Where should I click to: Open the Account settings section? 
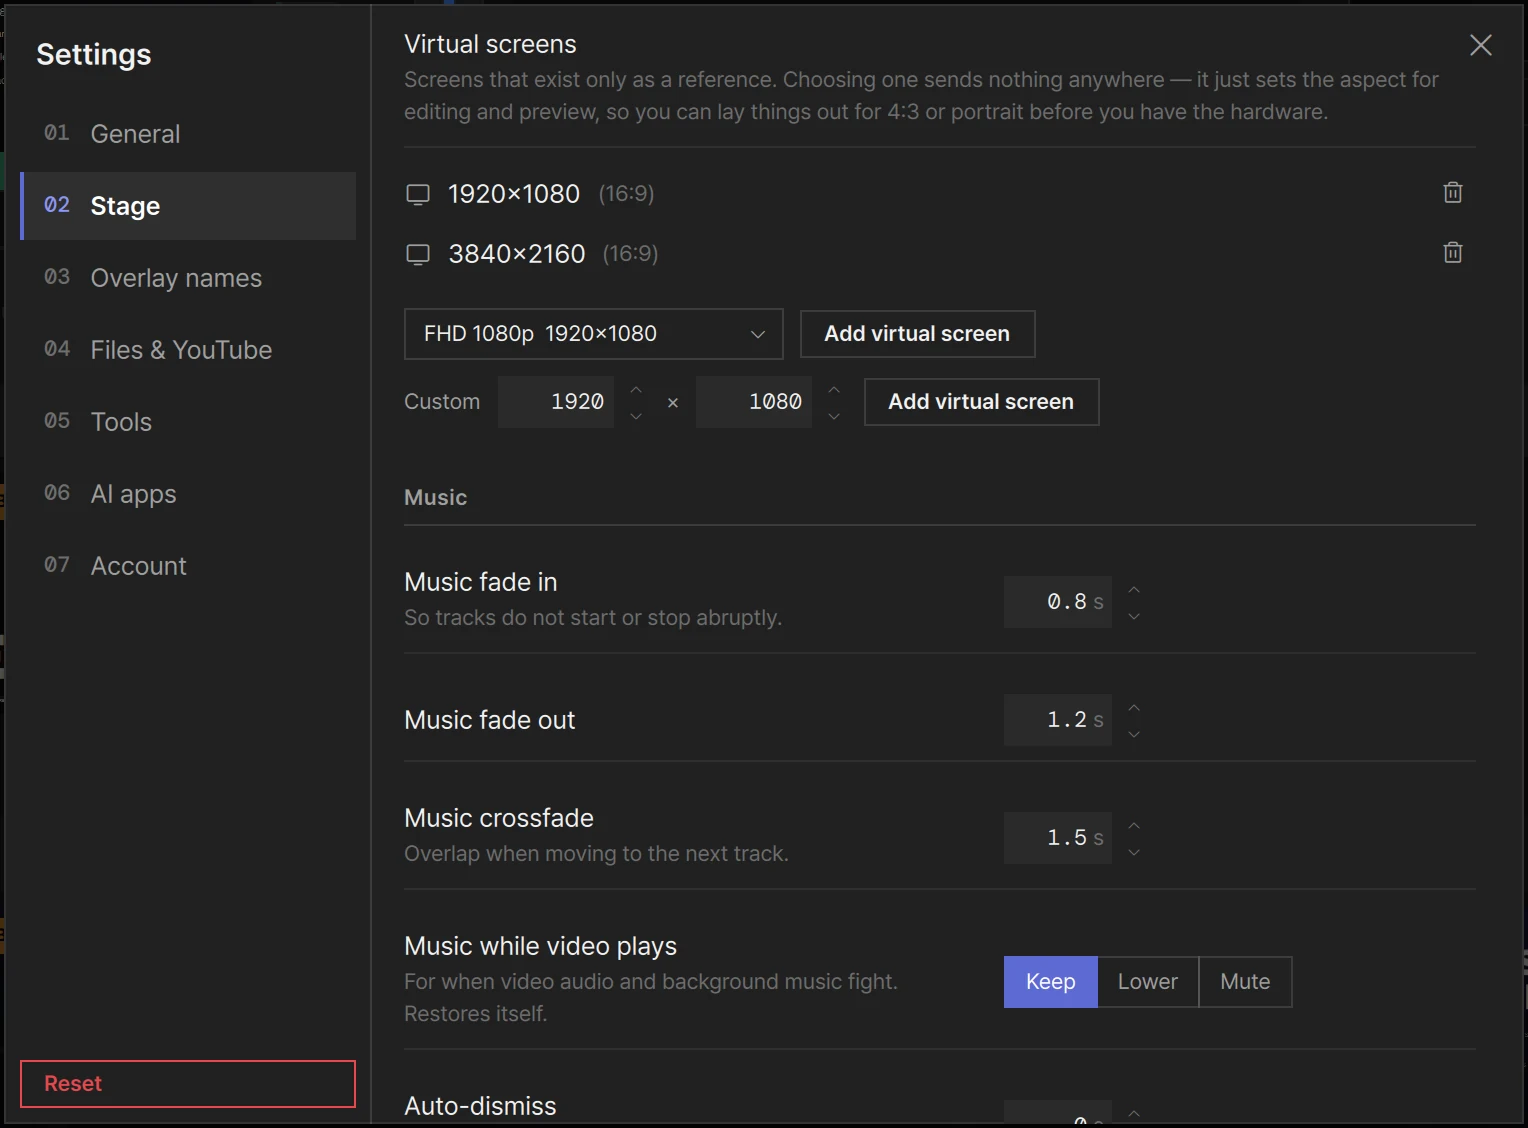(188, 566)
